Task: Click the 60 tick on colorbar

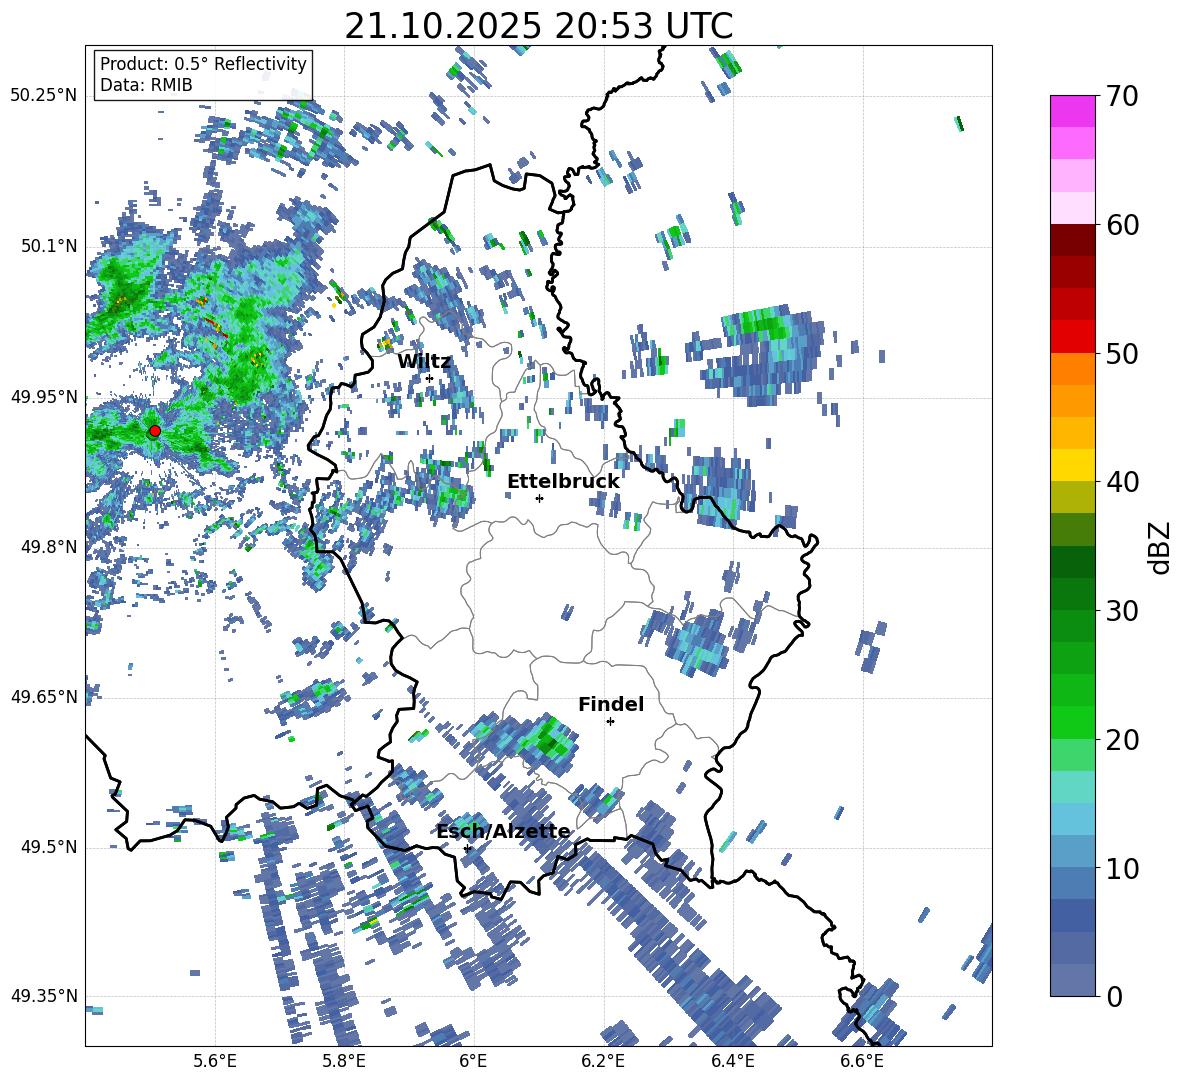Action: (x=1122, y=225)
